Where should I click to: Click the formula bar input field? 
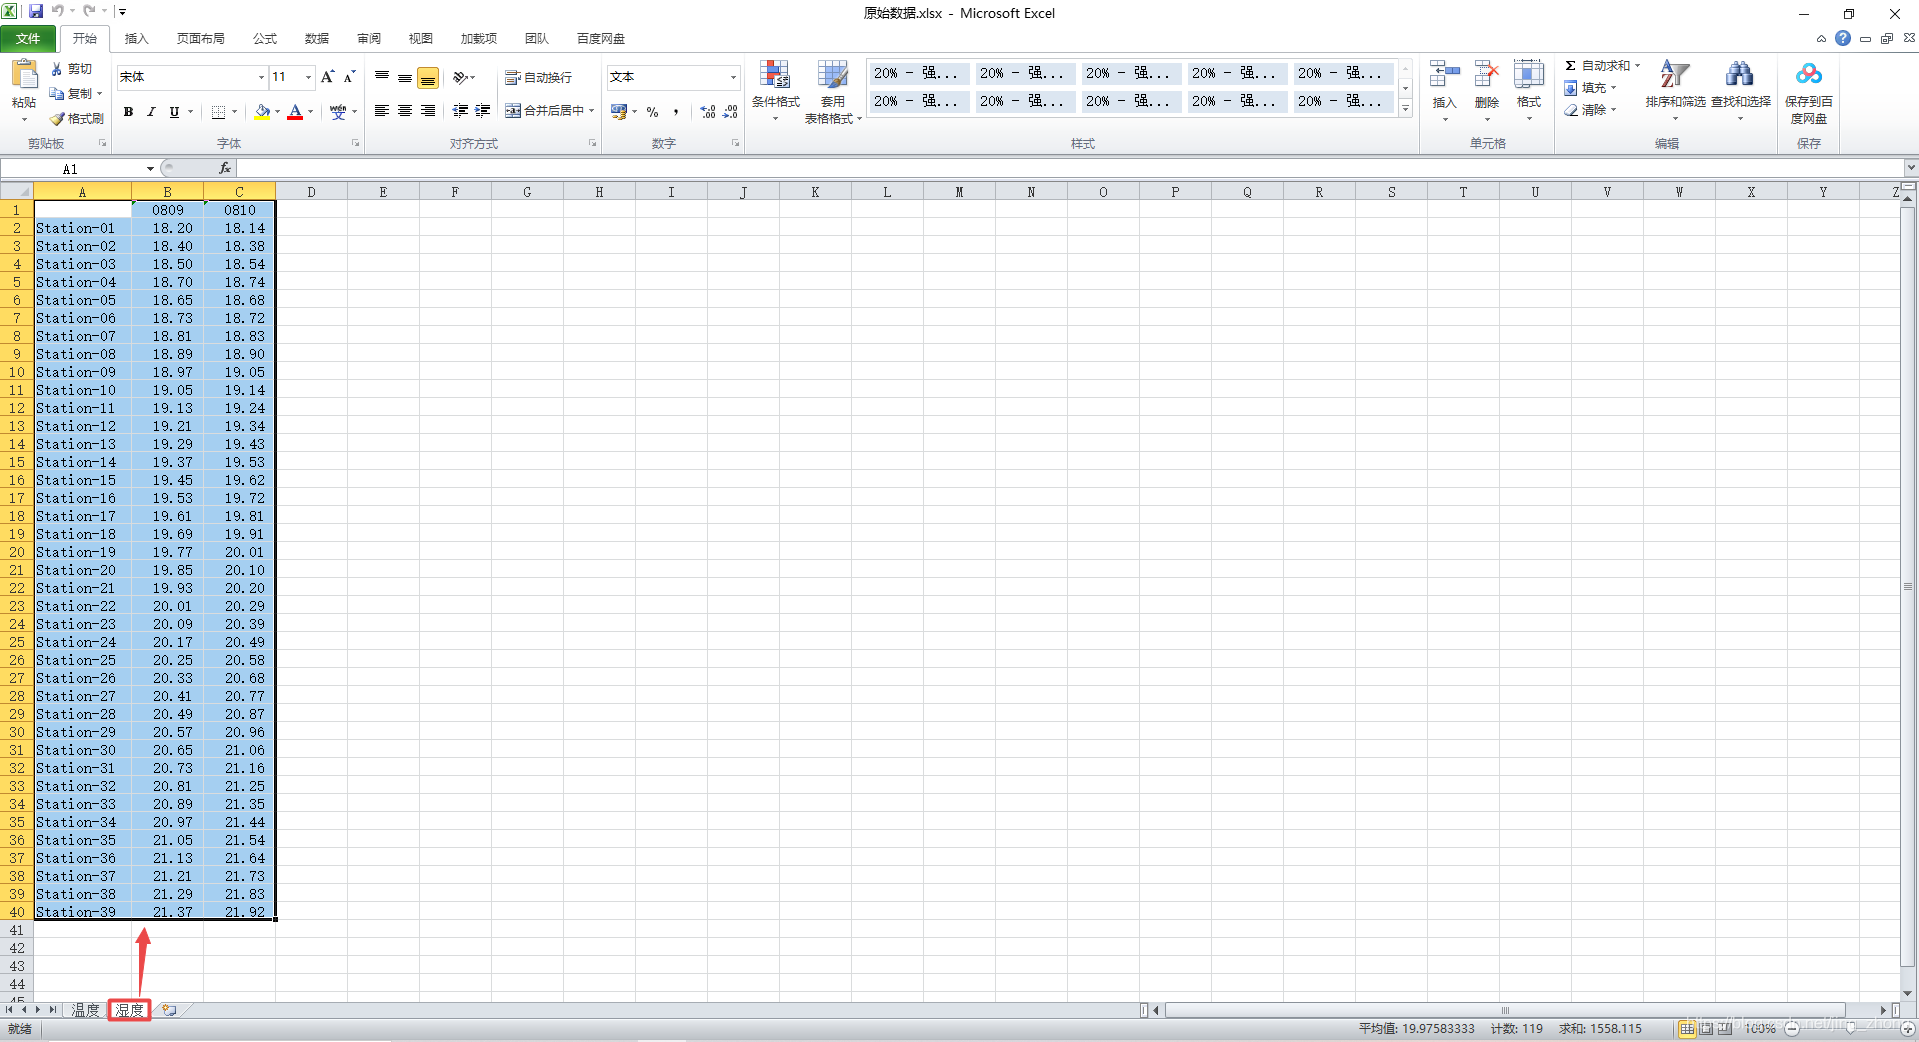point(1070,168)
